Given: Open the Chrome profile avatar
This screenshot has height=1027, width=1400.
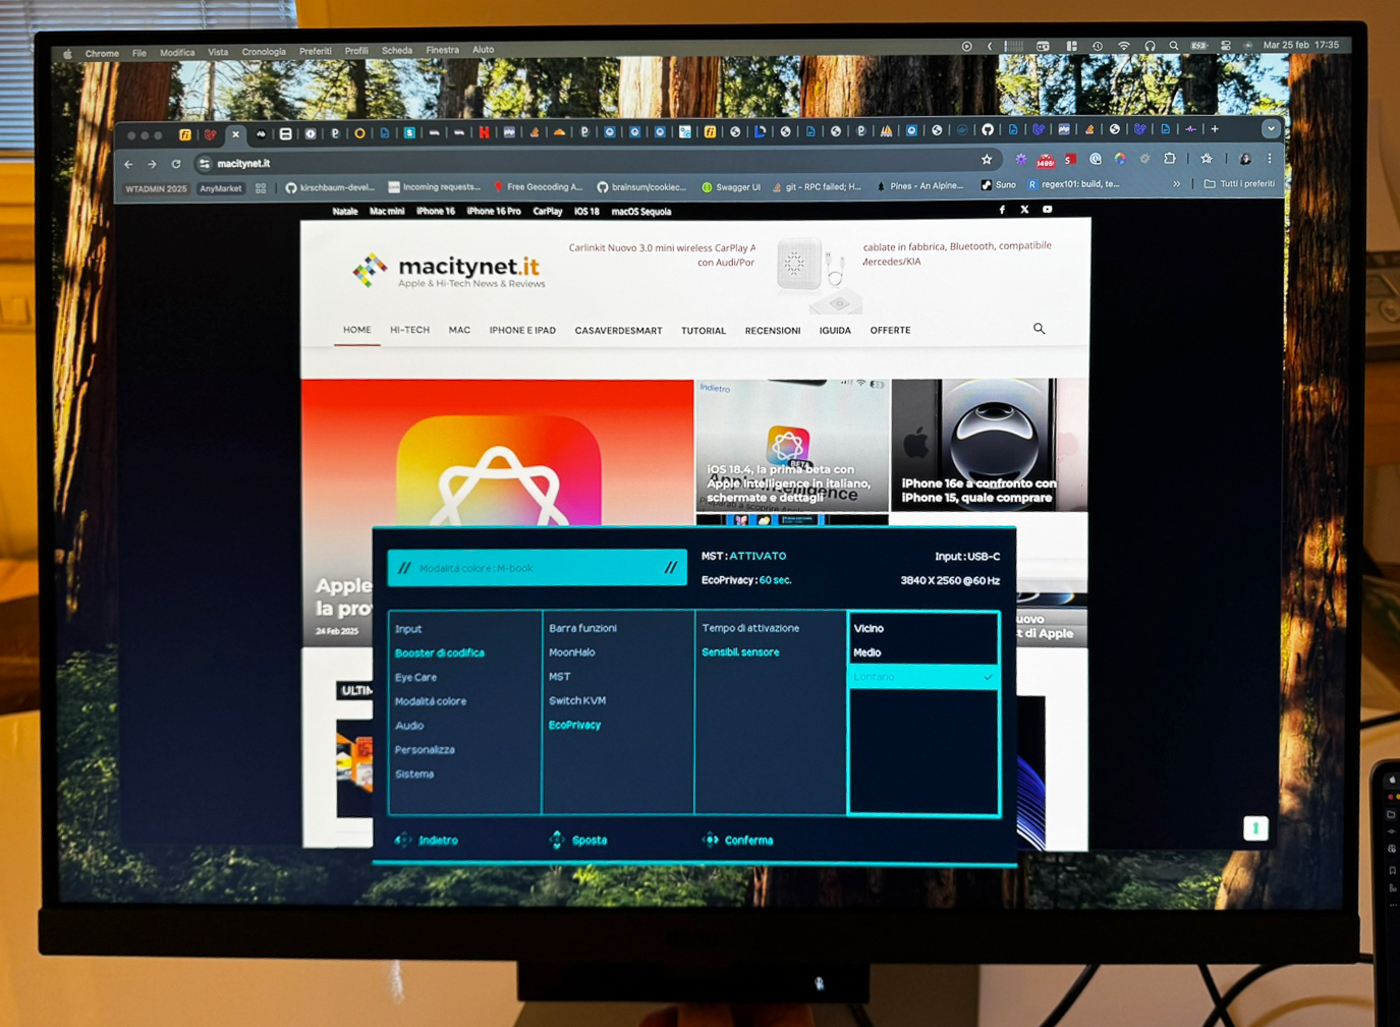Looking at the screenshot, I should pyautogui.click(x=1245, y=158).
